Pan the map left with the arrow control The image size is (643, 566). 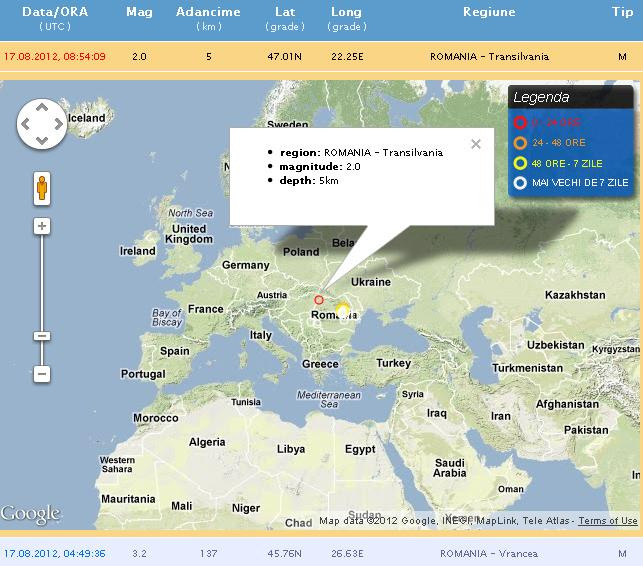tap(27, 124)
